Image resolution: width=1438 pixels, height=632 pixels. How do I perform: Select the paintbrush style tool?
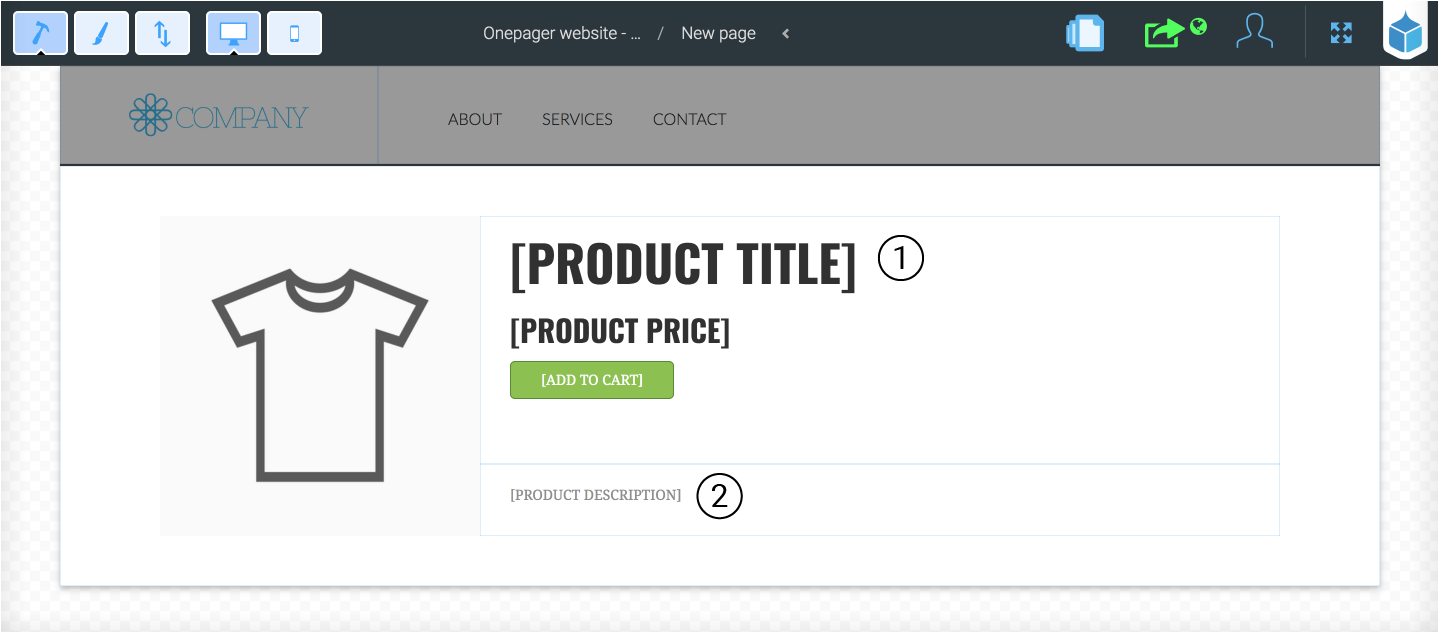coord(101,33)
